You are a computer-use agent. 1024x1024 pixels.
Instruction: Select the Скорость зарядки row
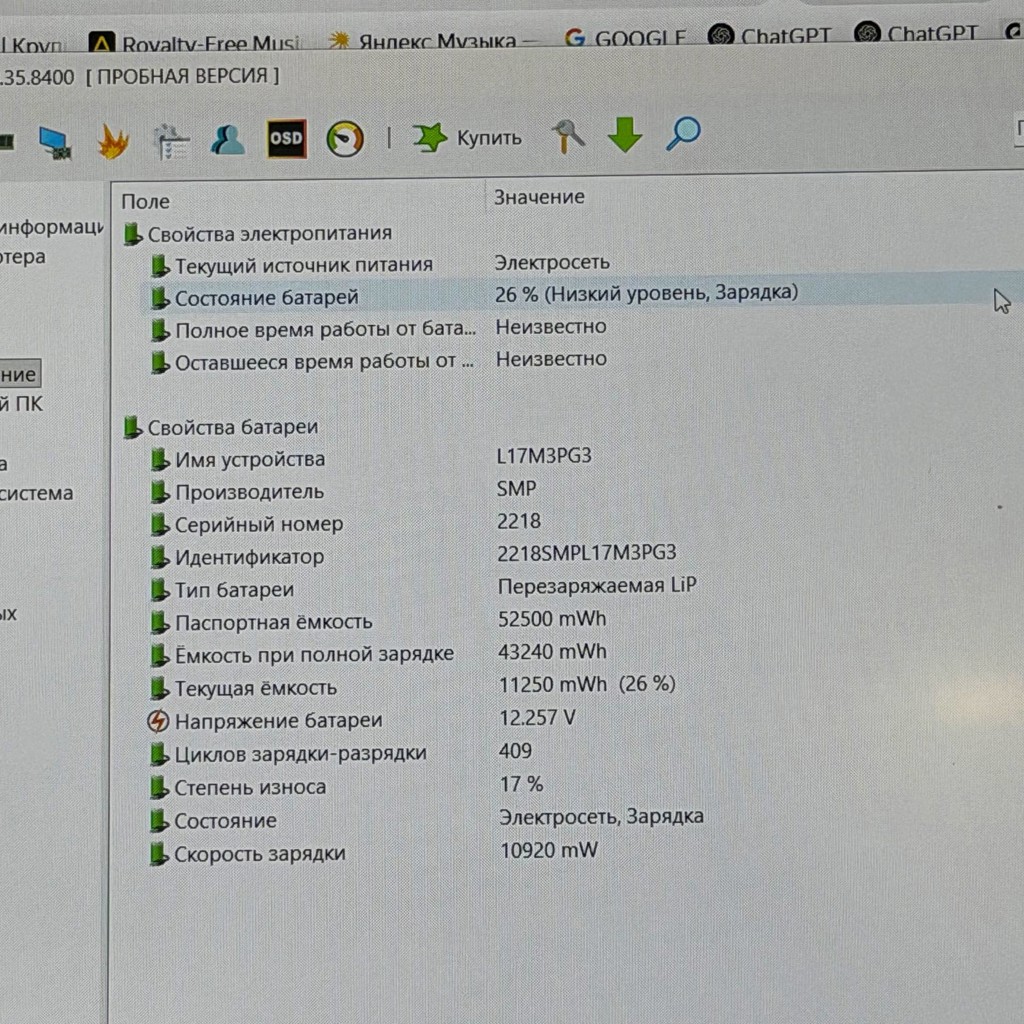(374, 853)
